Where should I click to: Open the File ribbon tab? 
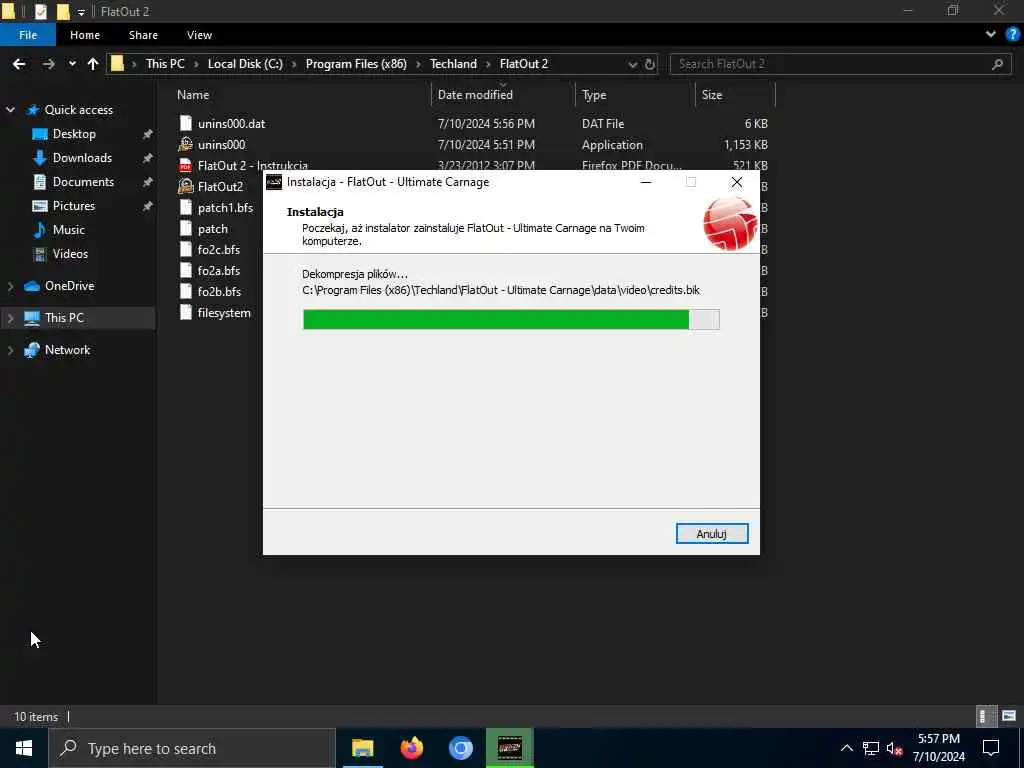tap(28, 35)
